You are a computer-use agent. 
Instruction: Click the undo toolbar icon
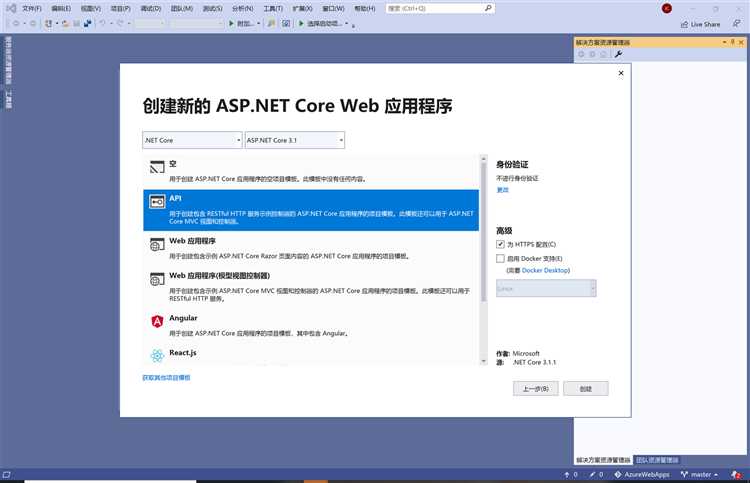tap(102, 23)
